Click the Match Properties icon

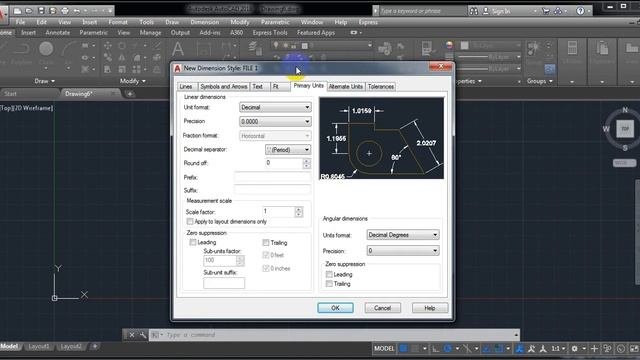point(384,49)
